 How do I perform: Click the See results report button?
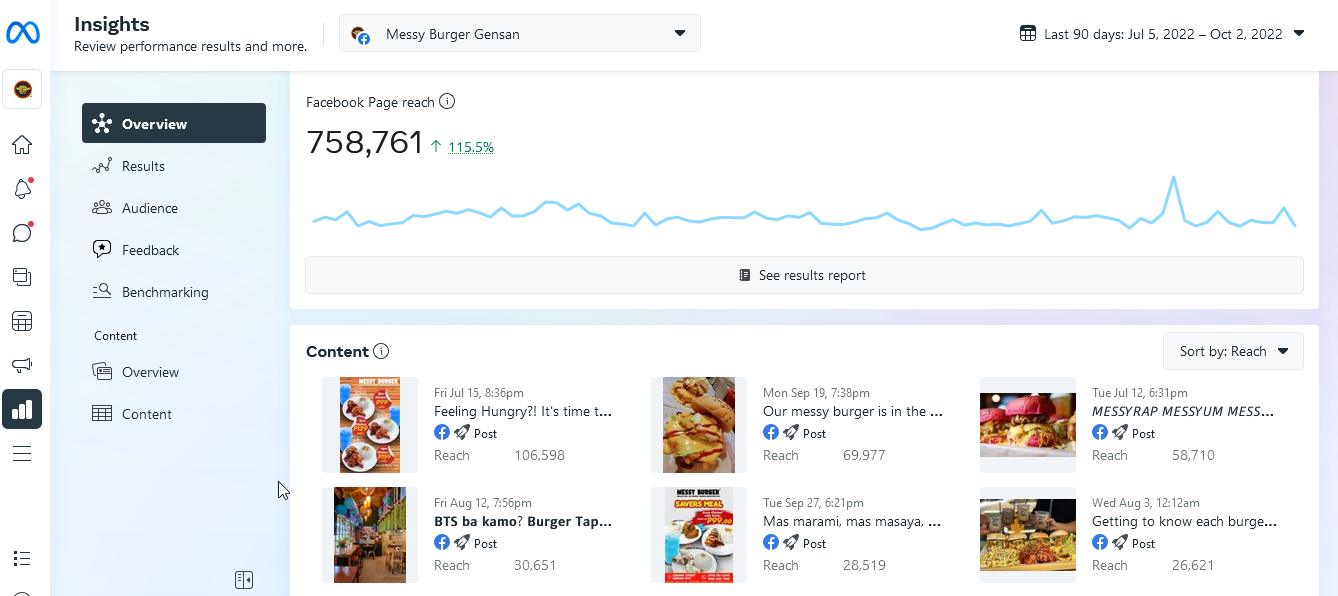click(804, 275)
